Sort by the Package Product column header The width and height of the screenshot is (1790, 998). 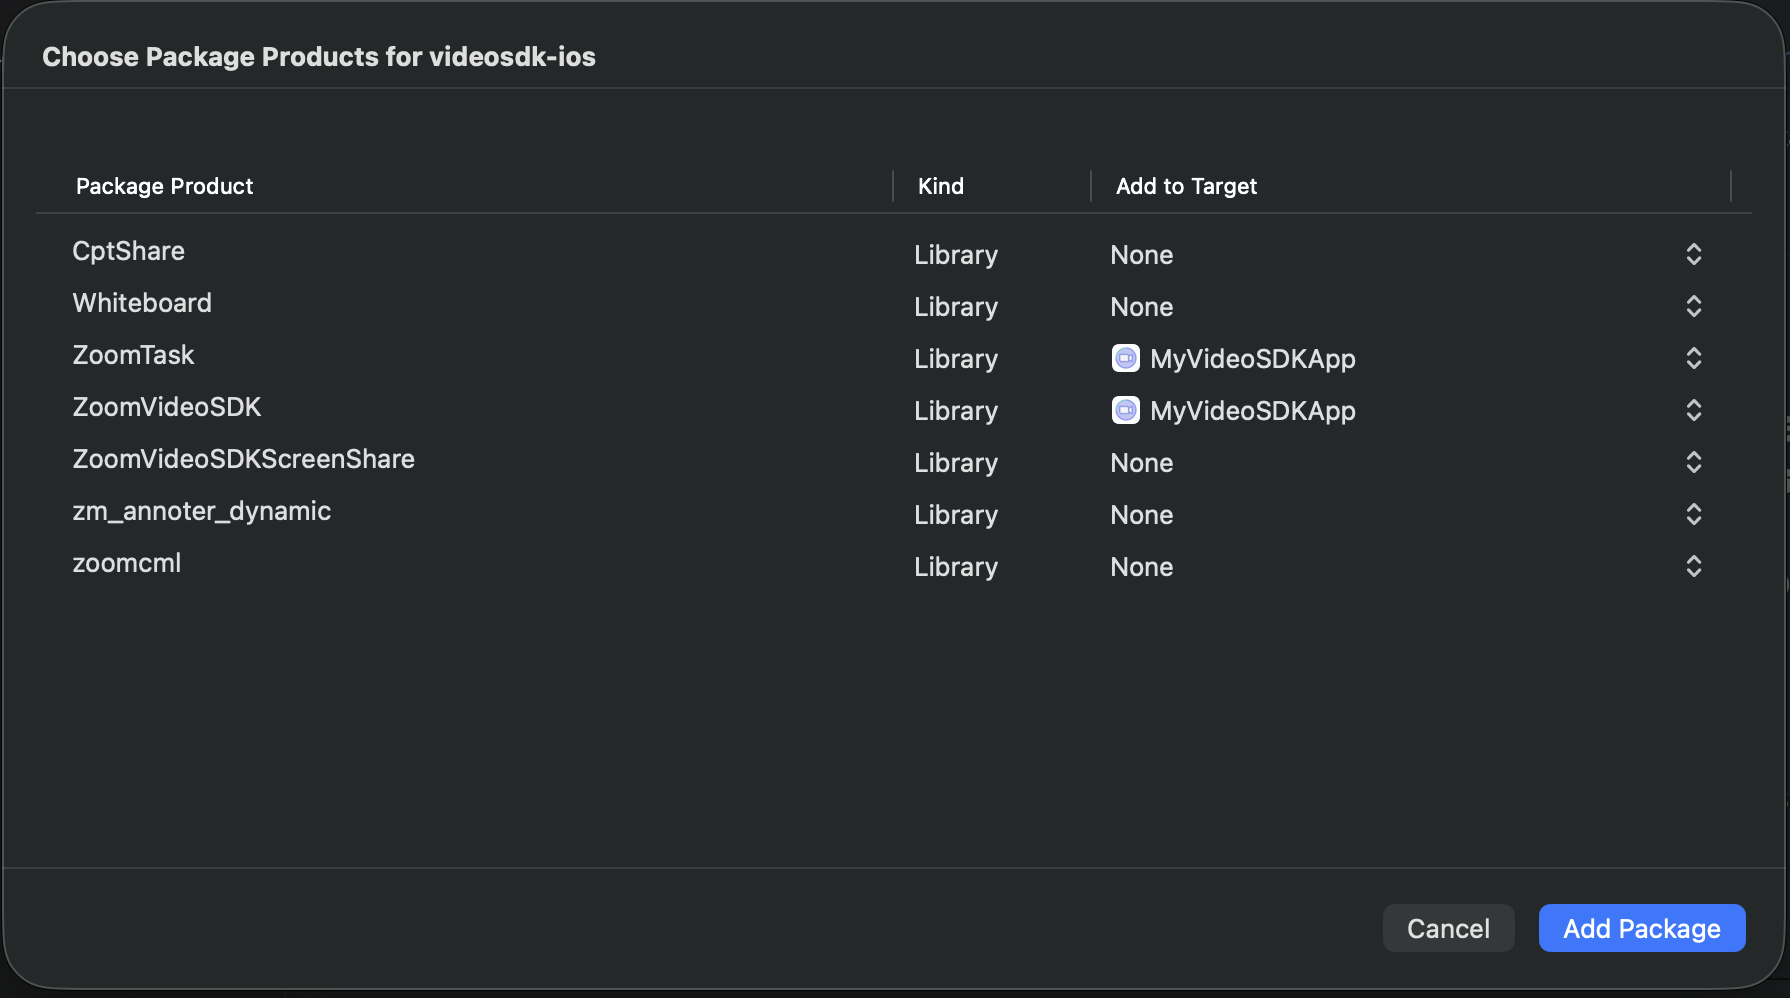tap(165, 186)
